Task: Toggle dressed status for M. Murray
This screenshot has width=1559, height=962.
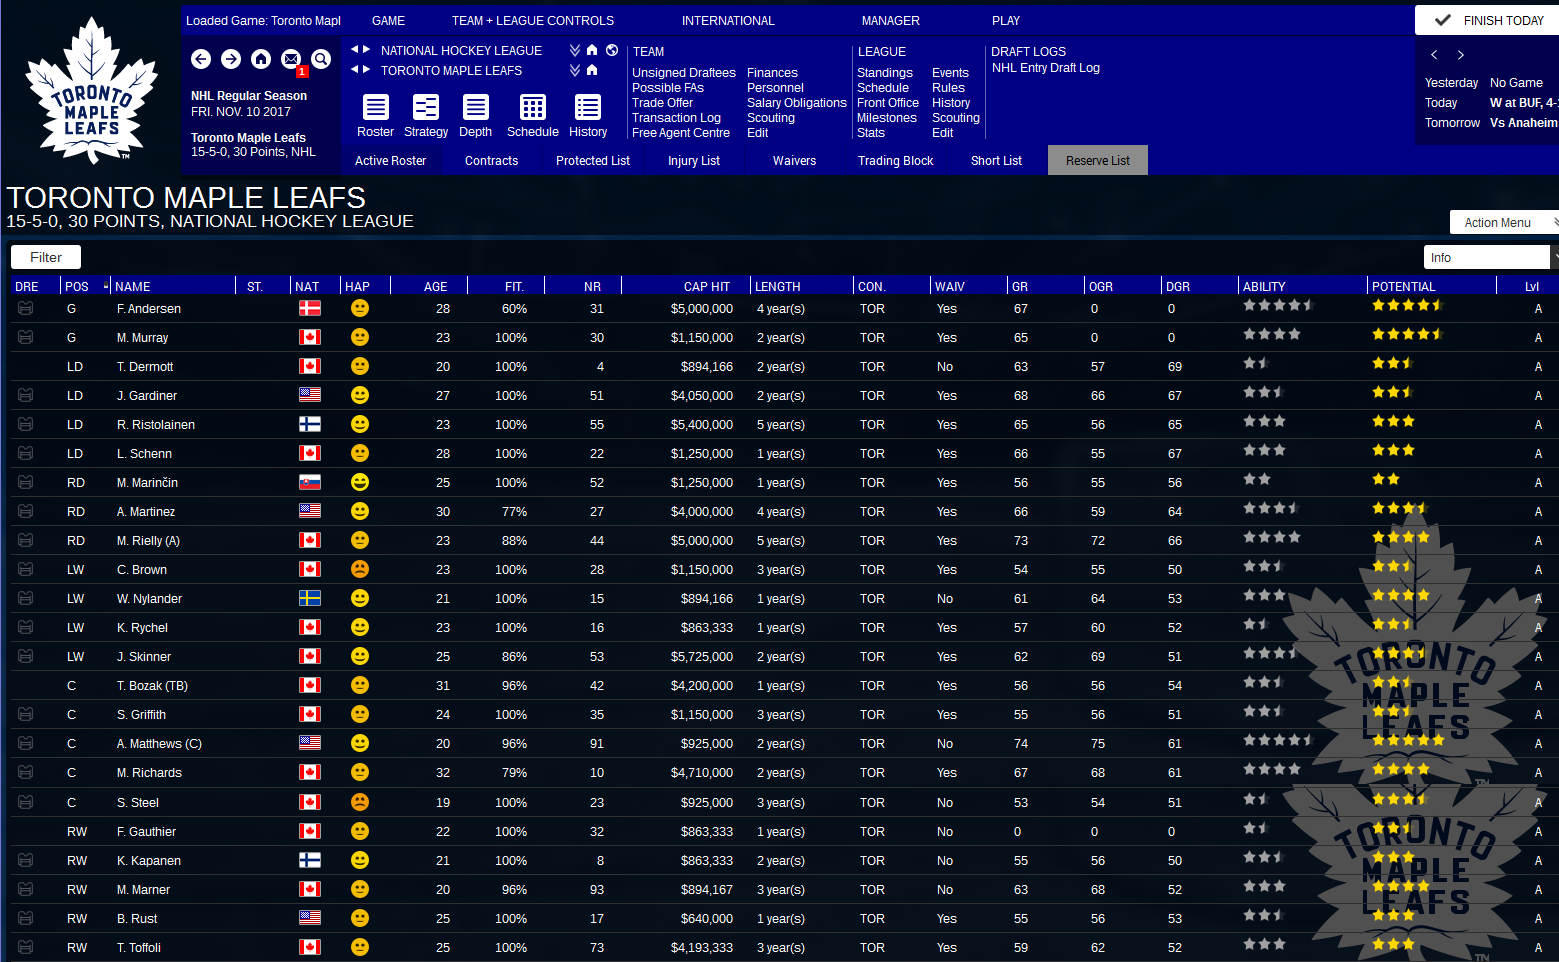Action: [x=26, y=338]
